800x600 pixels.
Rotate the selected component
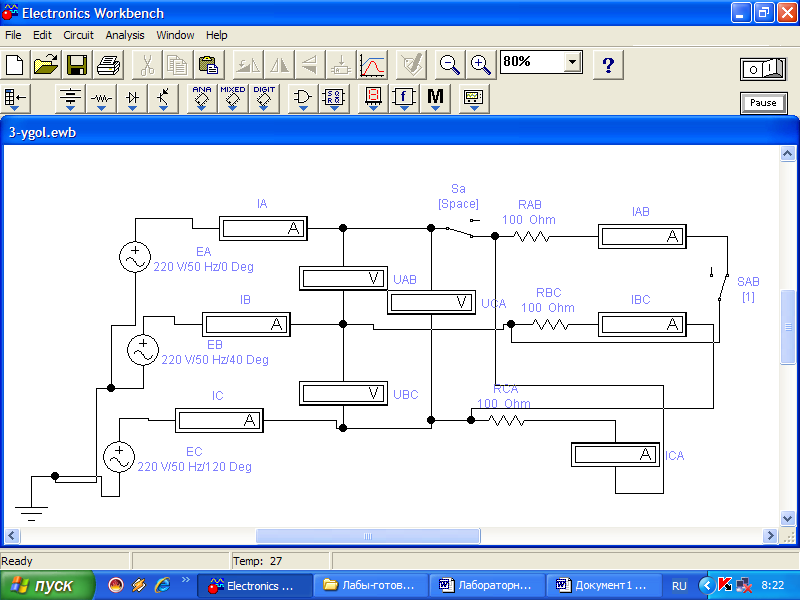tap(248, 65)
